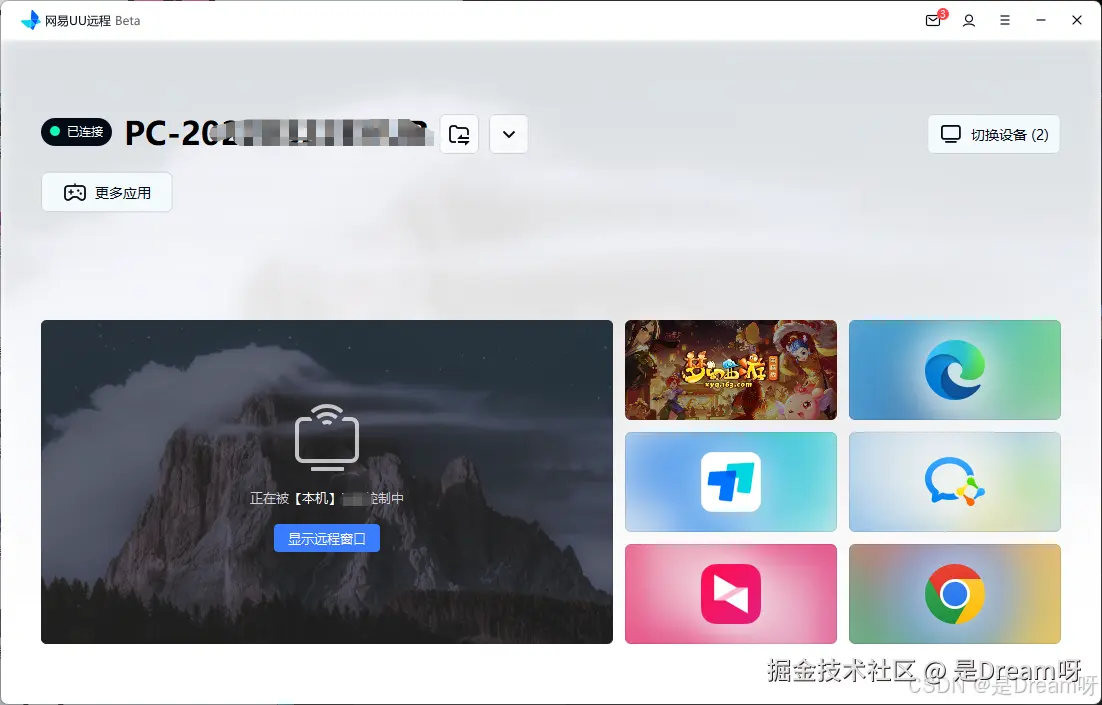Expand the device name dropdown chevron
Image resolution: width=1102 pixels, height=705 pixels.
(508, 134)
